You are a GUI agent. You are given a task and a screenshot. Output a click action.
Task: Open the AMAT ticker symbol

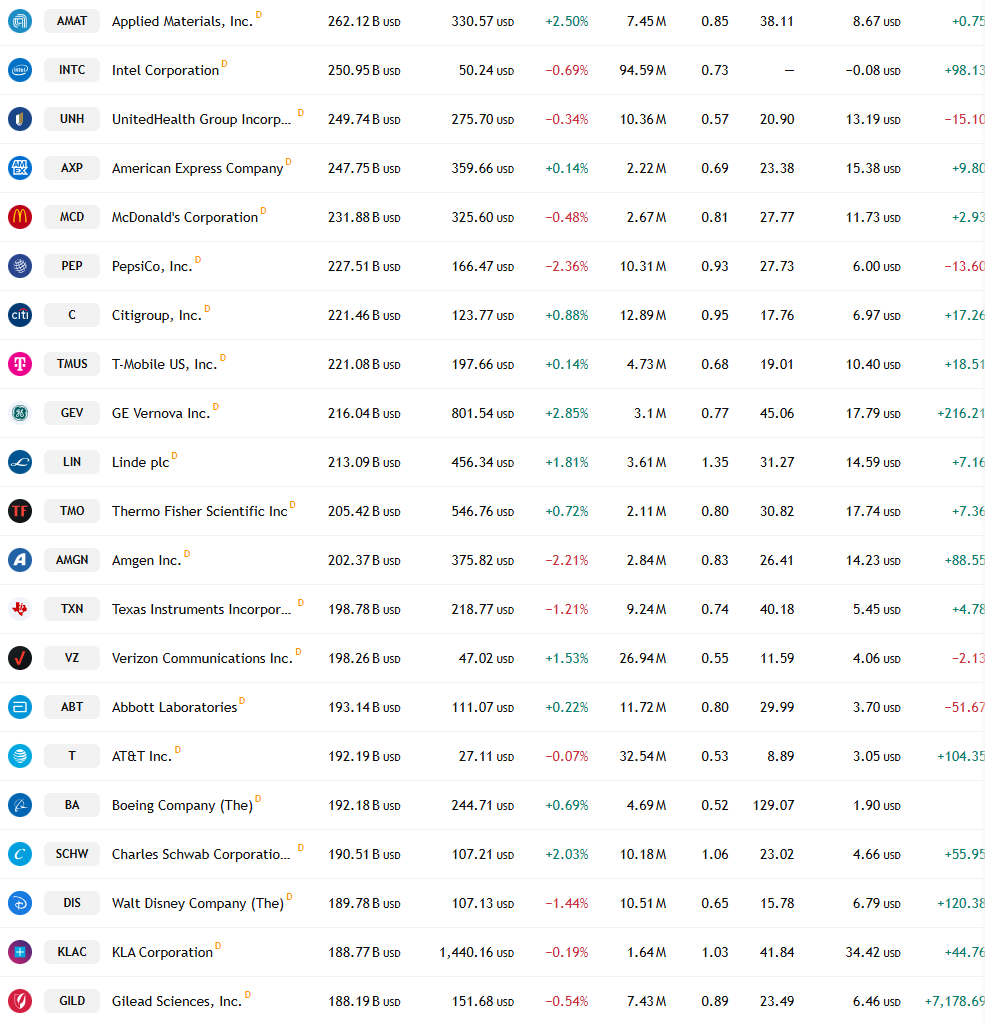(72, 21)
